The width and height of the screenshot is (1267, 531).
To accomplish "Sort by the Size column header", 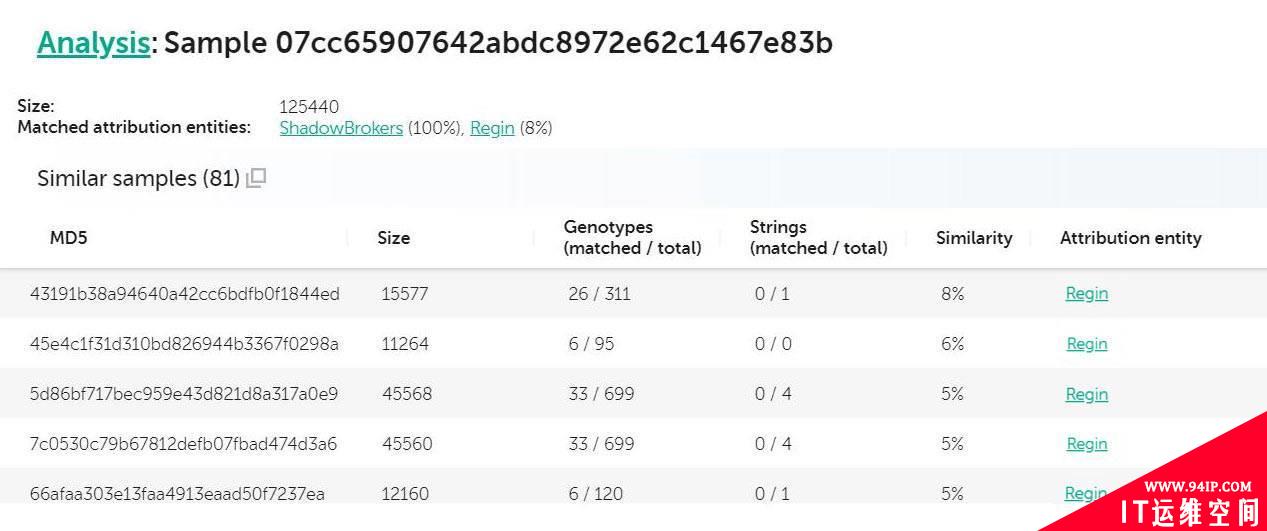I will point(394,238).
